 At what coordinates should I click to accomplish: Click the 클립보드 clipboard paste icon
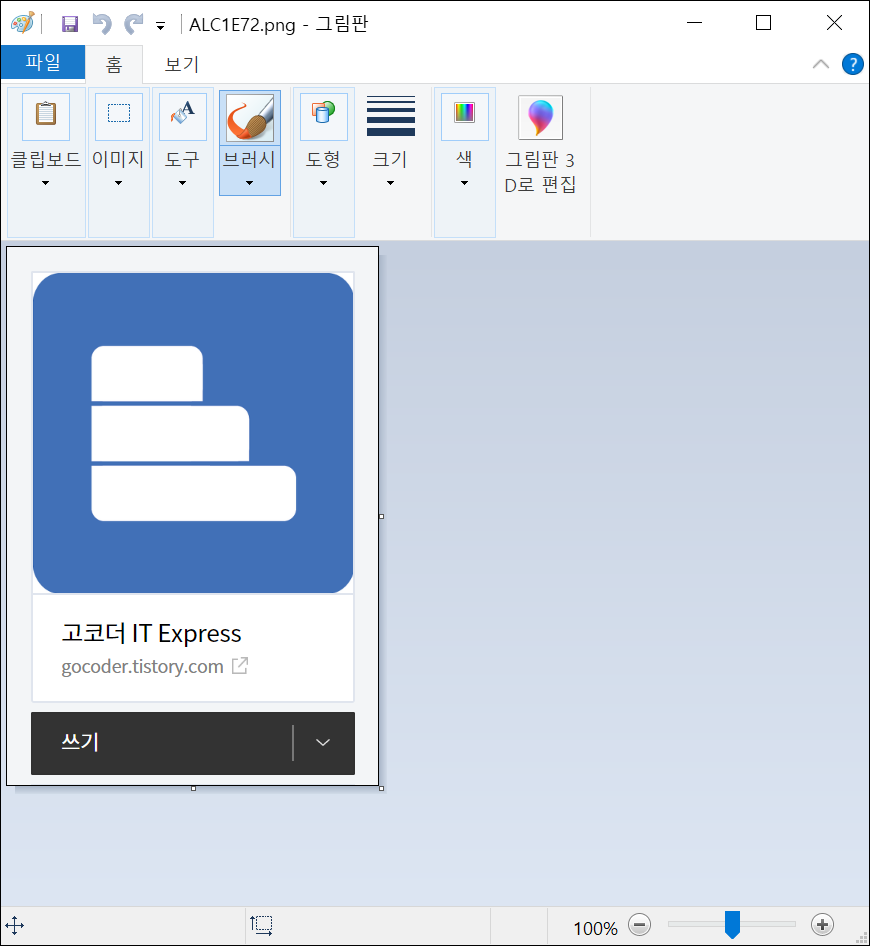click(x=46, y=116)
